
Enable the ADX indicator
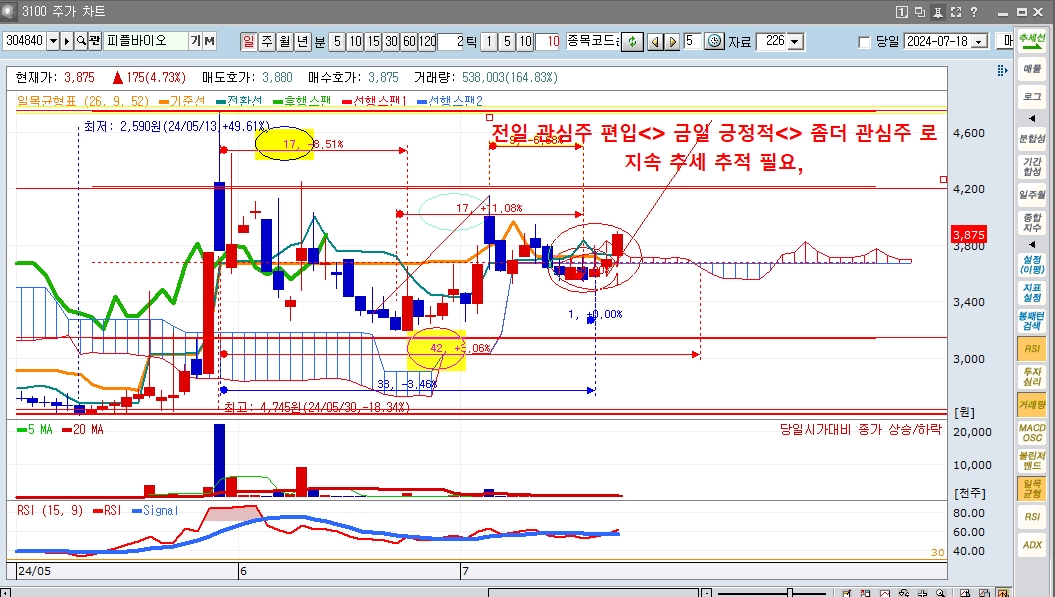click(1032, 545)
